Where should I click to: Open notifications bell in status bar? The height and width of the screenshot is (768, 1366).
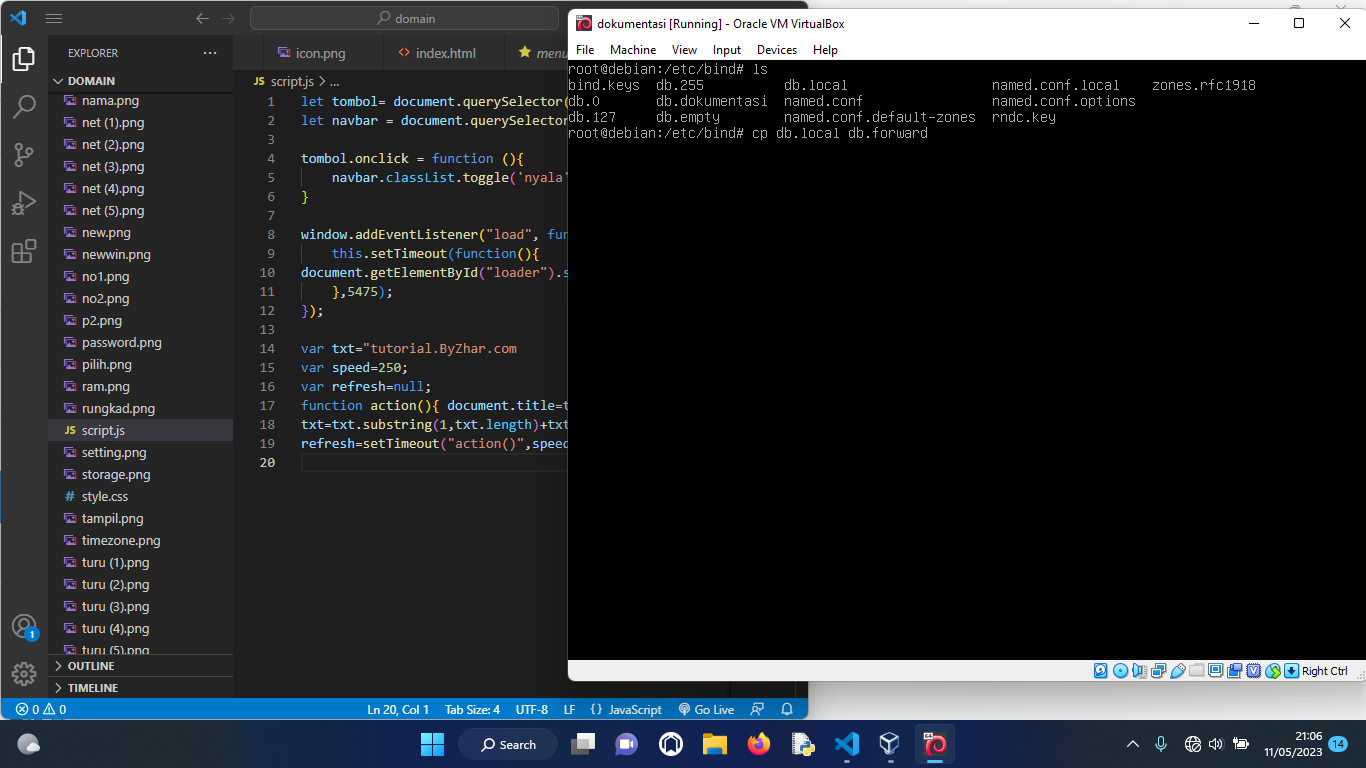click(788, 709)
